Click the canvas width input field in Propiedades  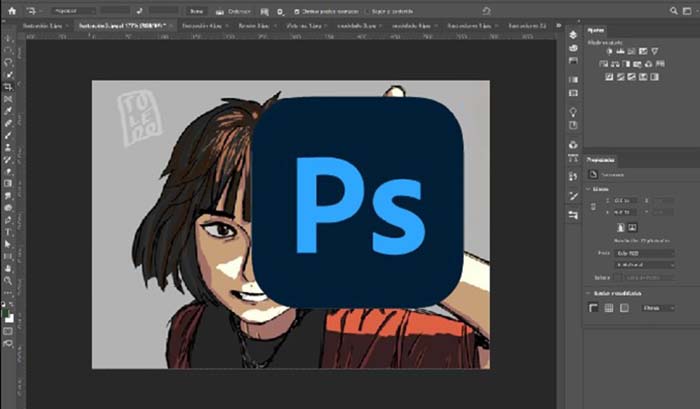coord(623,200)
